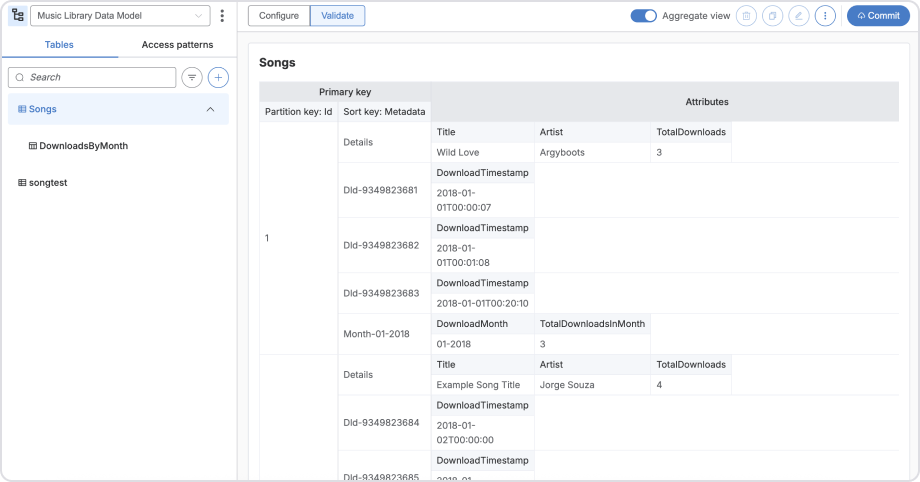Switch to the Tables tab

click(x=59, y=45)
